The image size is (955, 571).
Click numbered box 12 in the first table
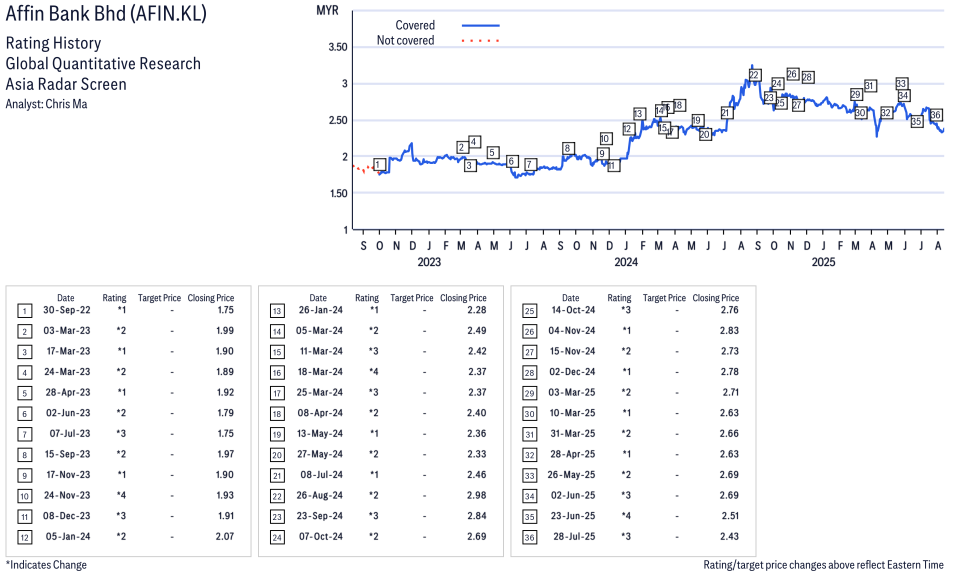pyautogui.click(x=24, y=538)
